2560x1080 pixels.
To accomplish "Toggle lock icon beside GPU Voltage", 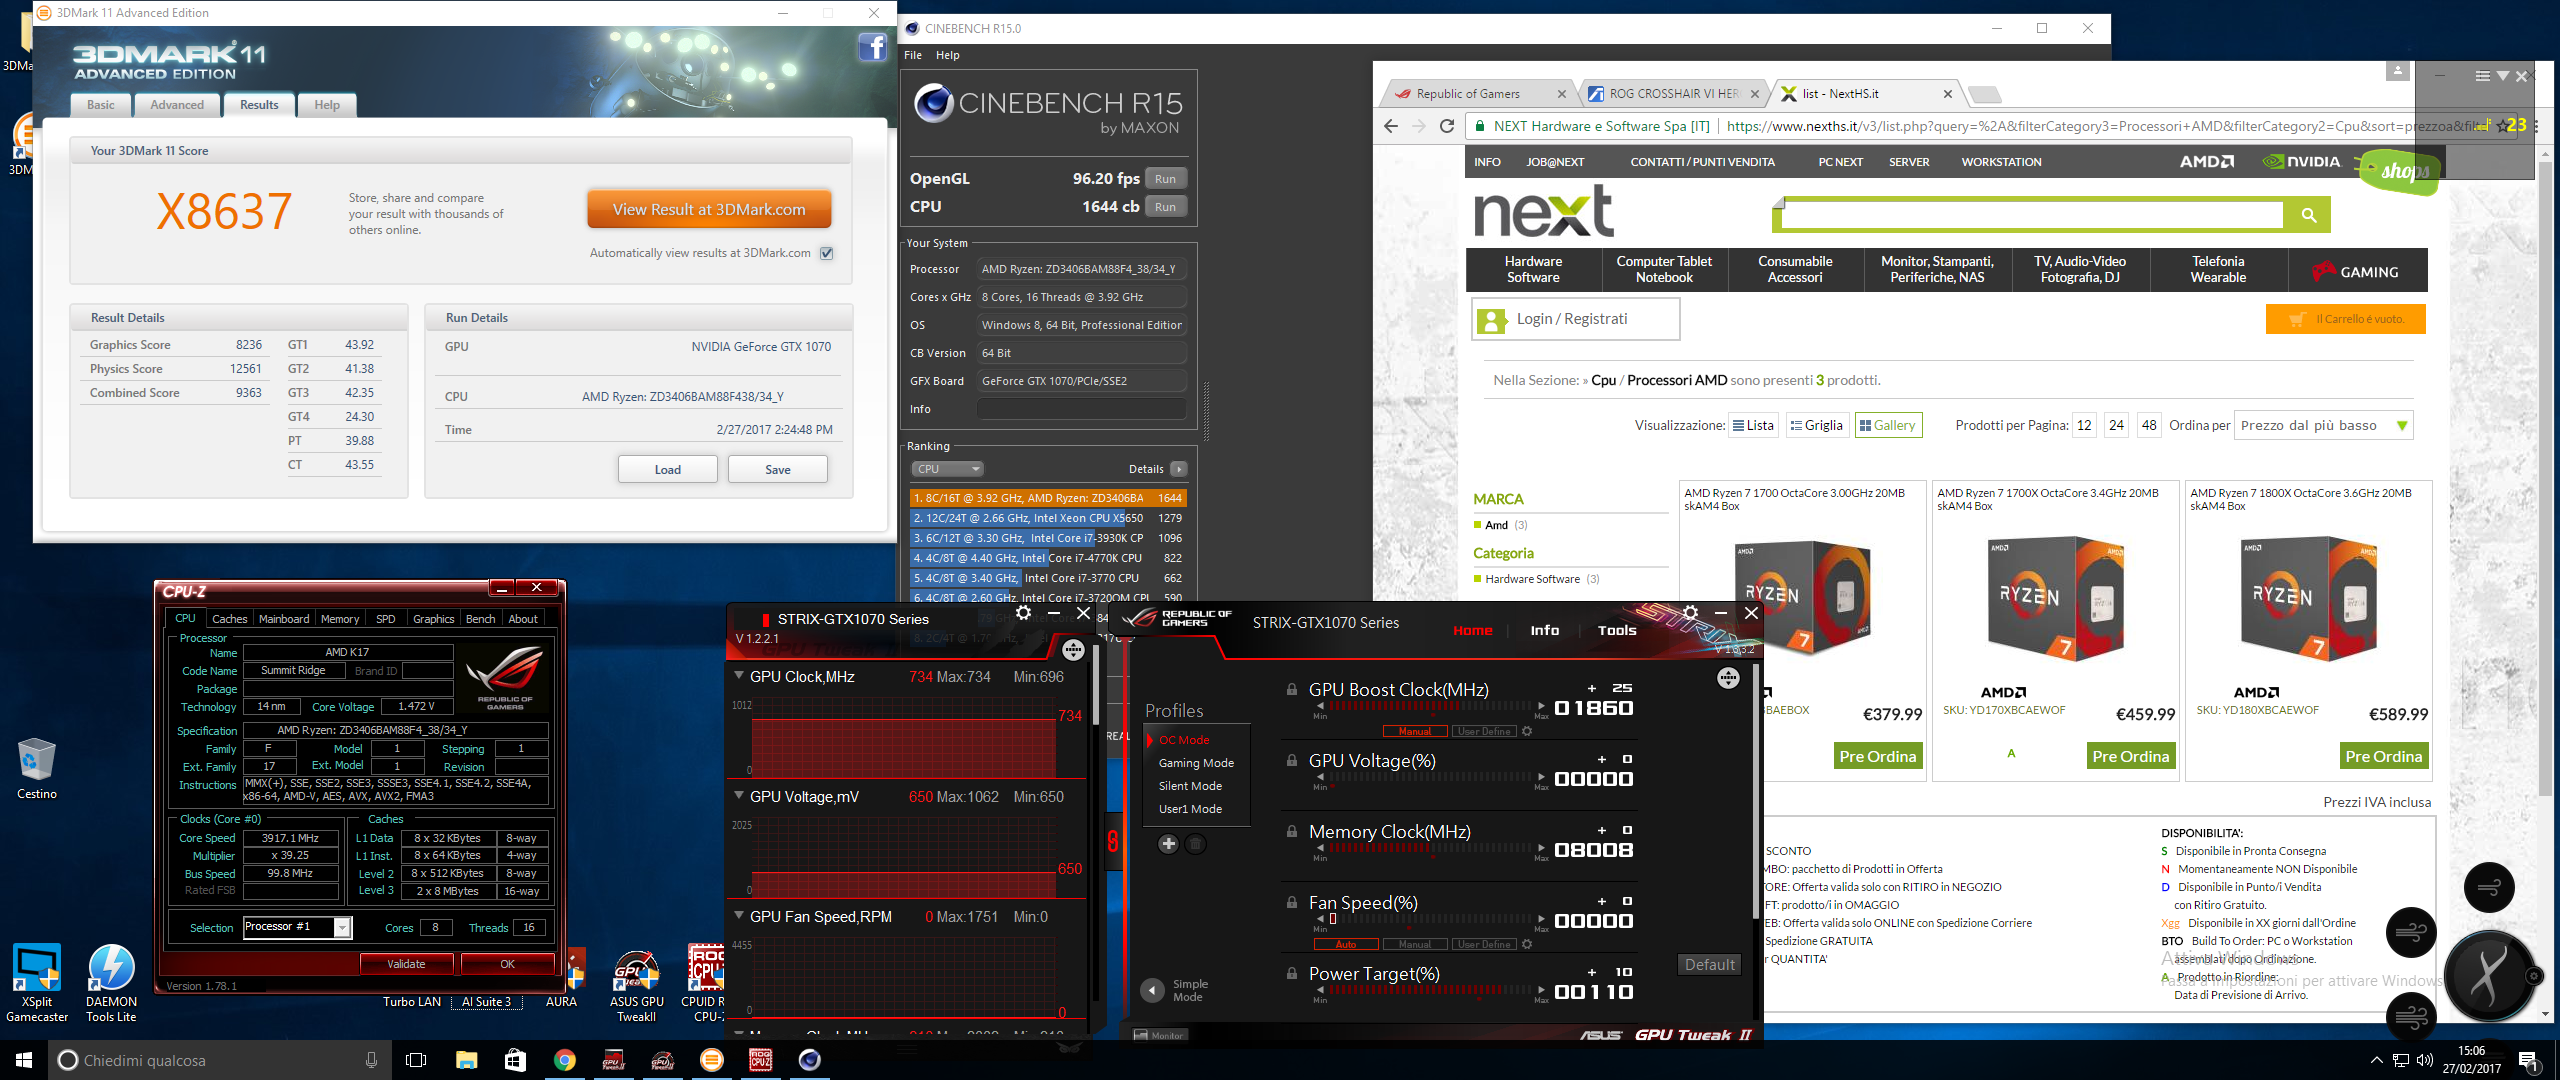I will (x=1292, y=761).
